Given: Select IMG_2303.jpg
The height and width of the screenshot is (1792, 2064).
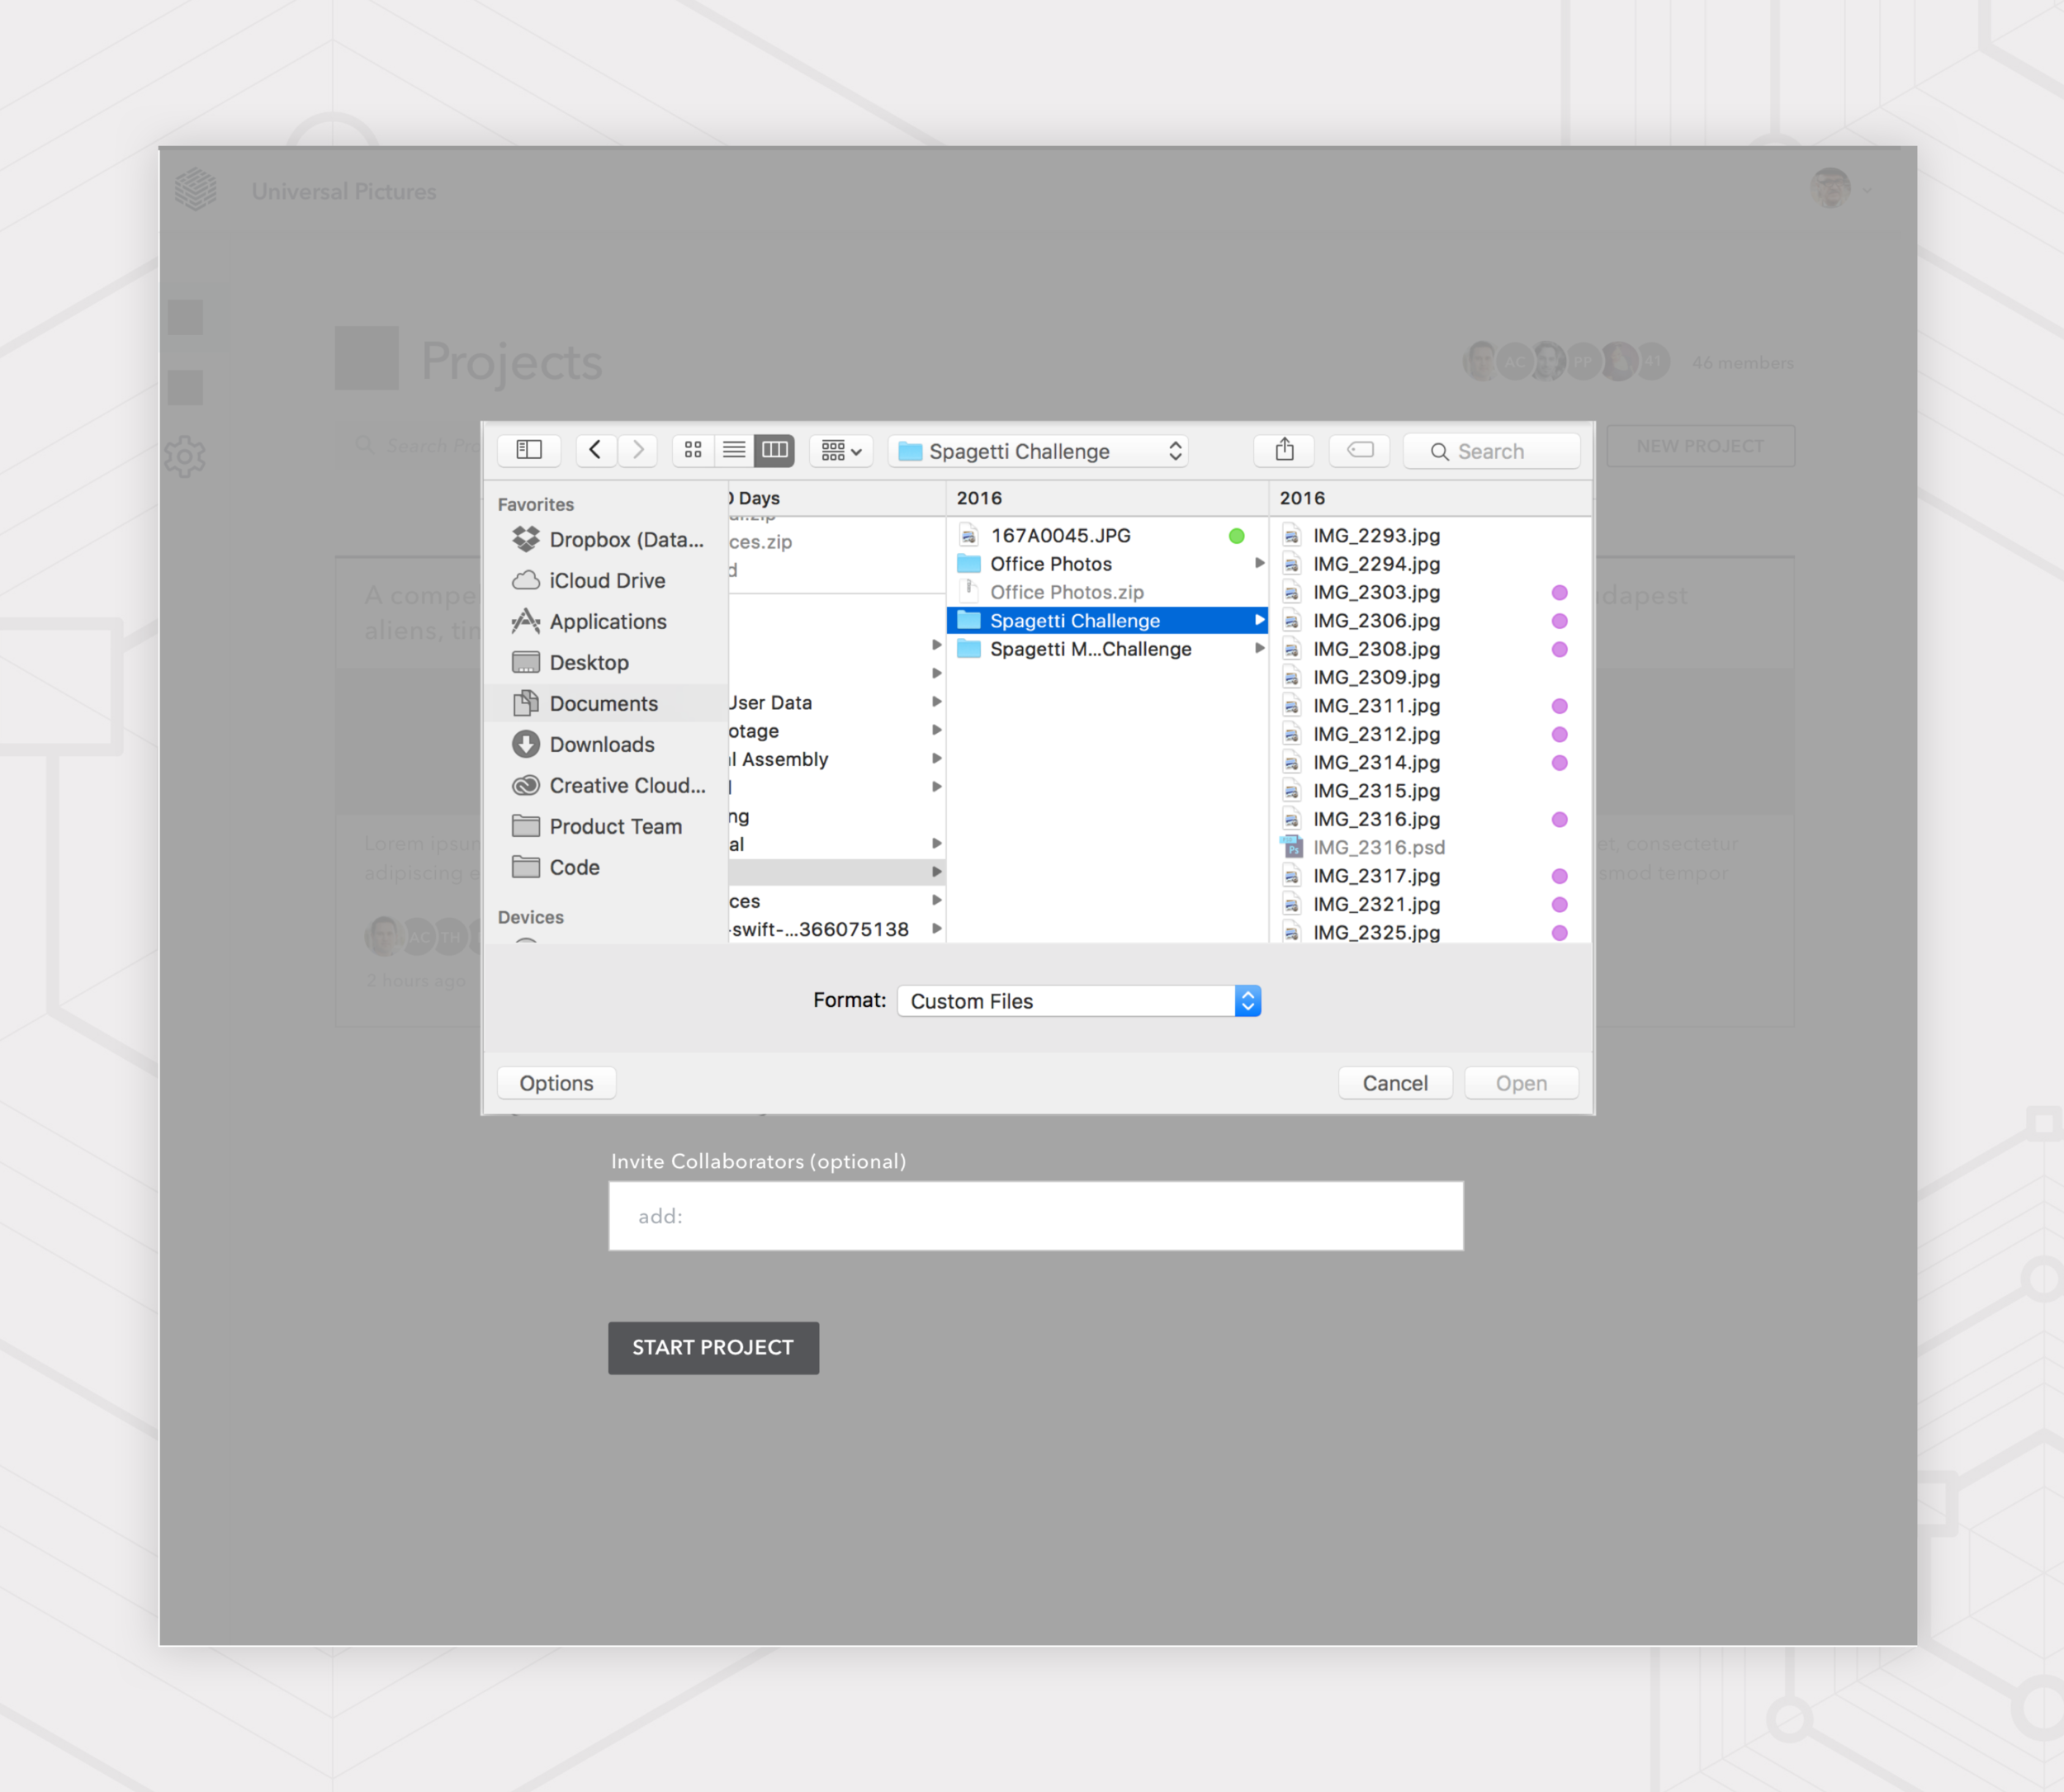Looking at the screenshot, I should point(1430,592).
